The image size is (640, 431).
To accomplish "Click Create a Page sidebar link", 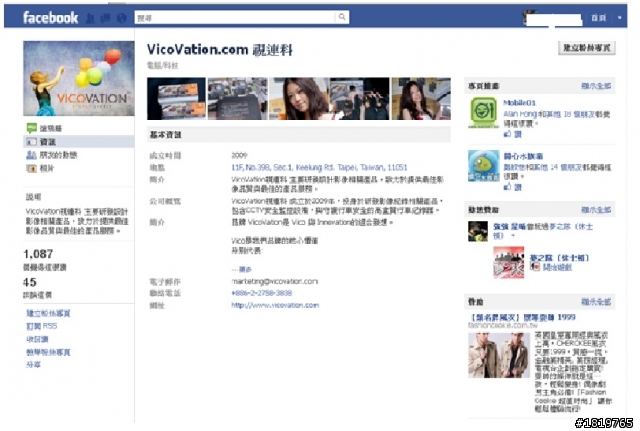I will [x=48, y=313].
